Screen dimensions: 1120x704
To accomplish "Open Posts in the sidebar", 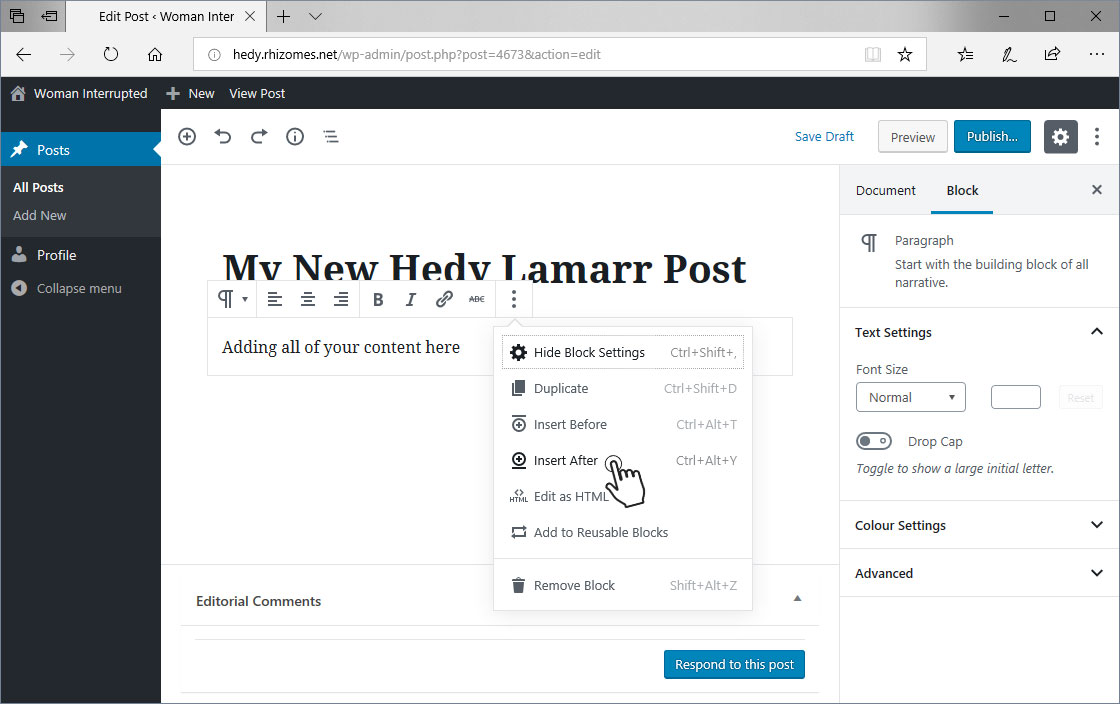I will (81, 149).
